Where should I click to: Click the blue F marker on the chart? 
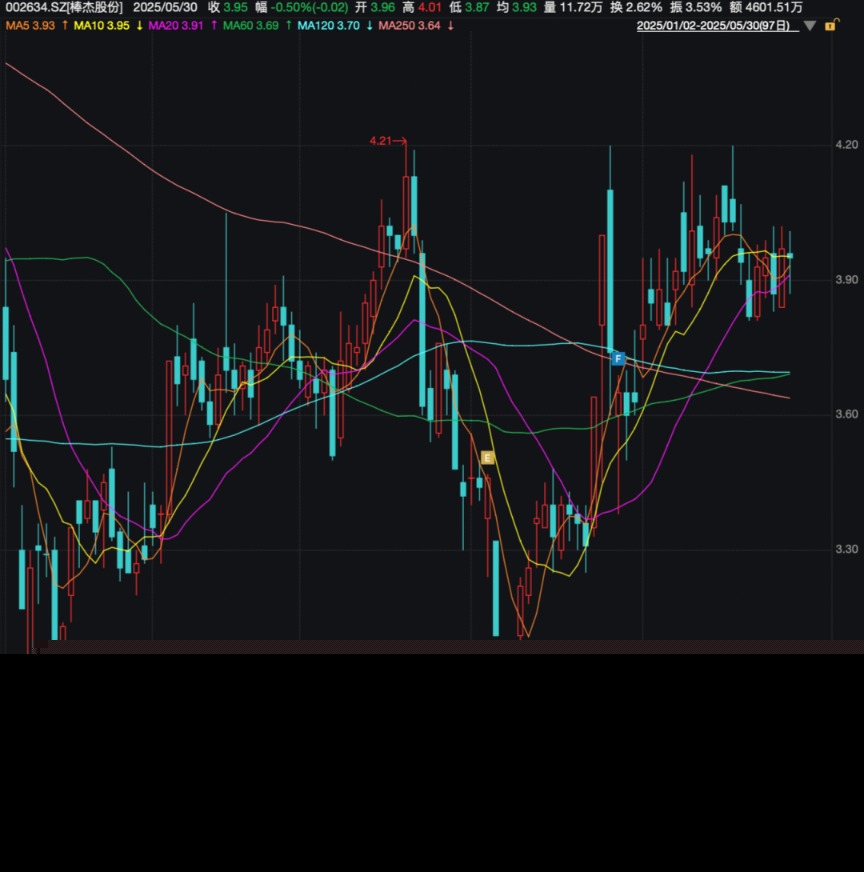[x=618, y=359]
